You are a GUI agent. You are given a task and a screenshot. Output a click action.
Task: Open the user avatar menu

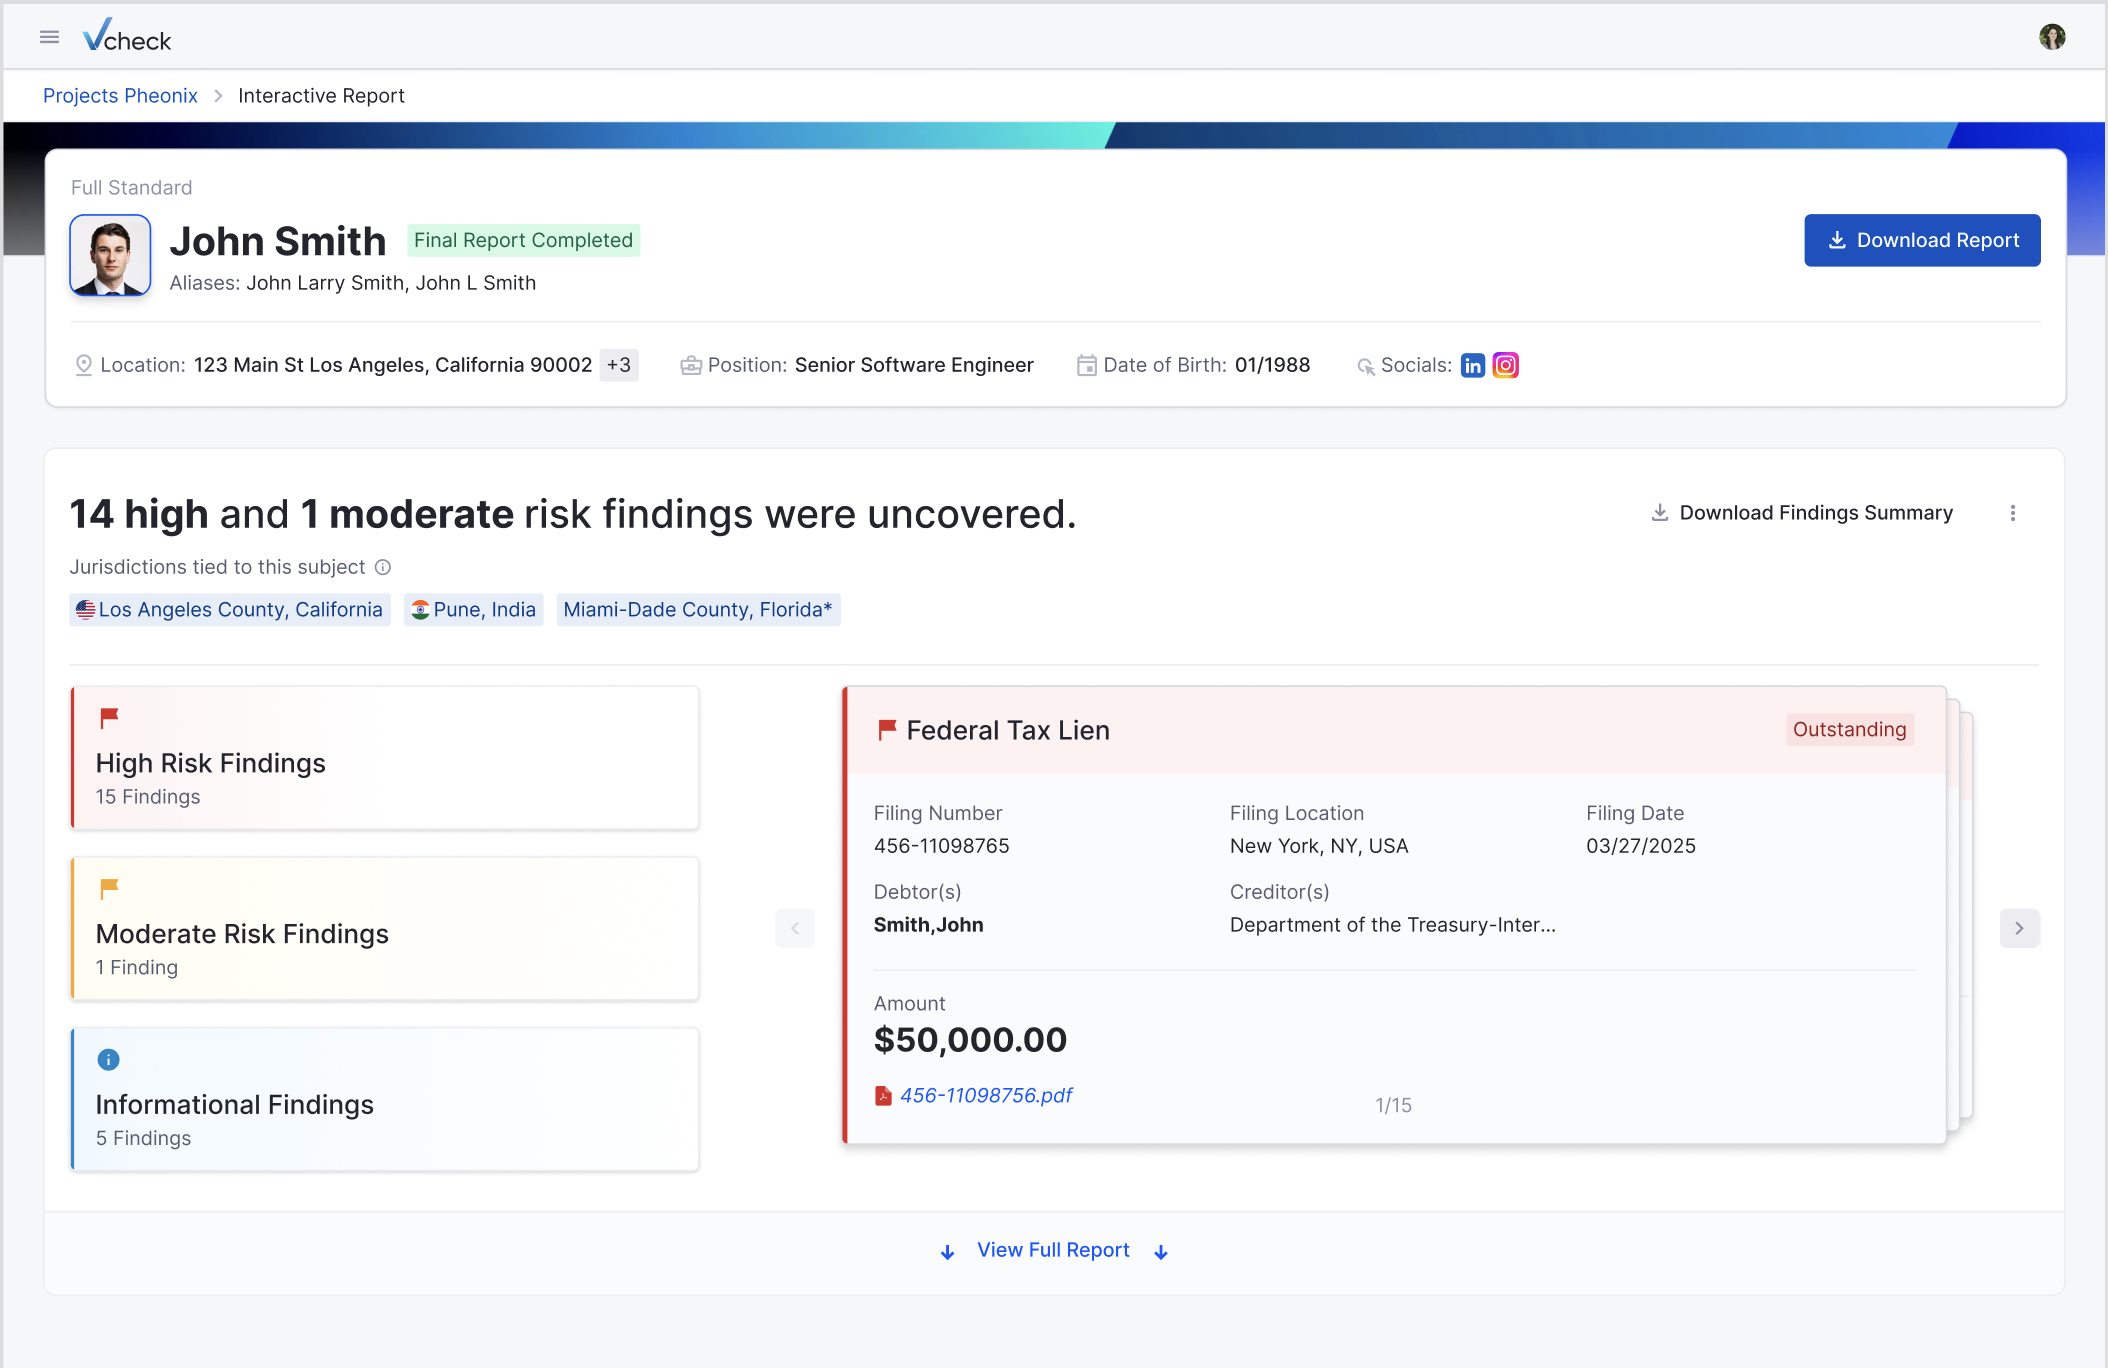coord(2052,37)
